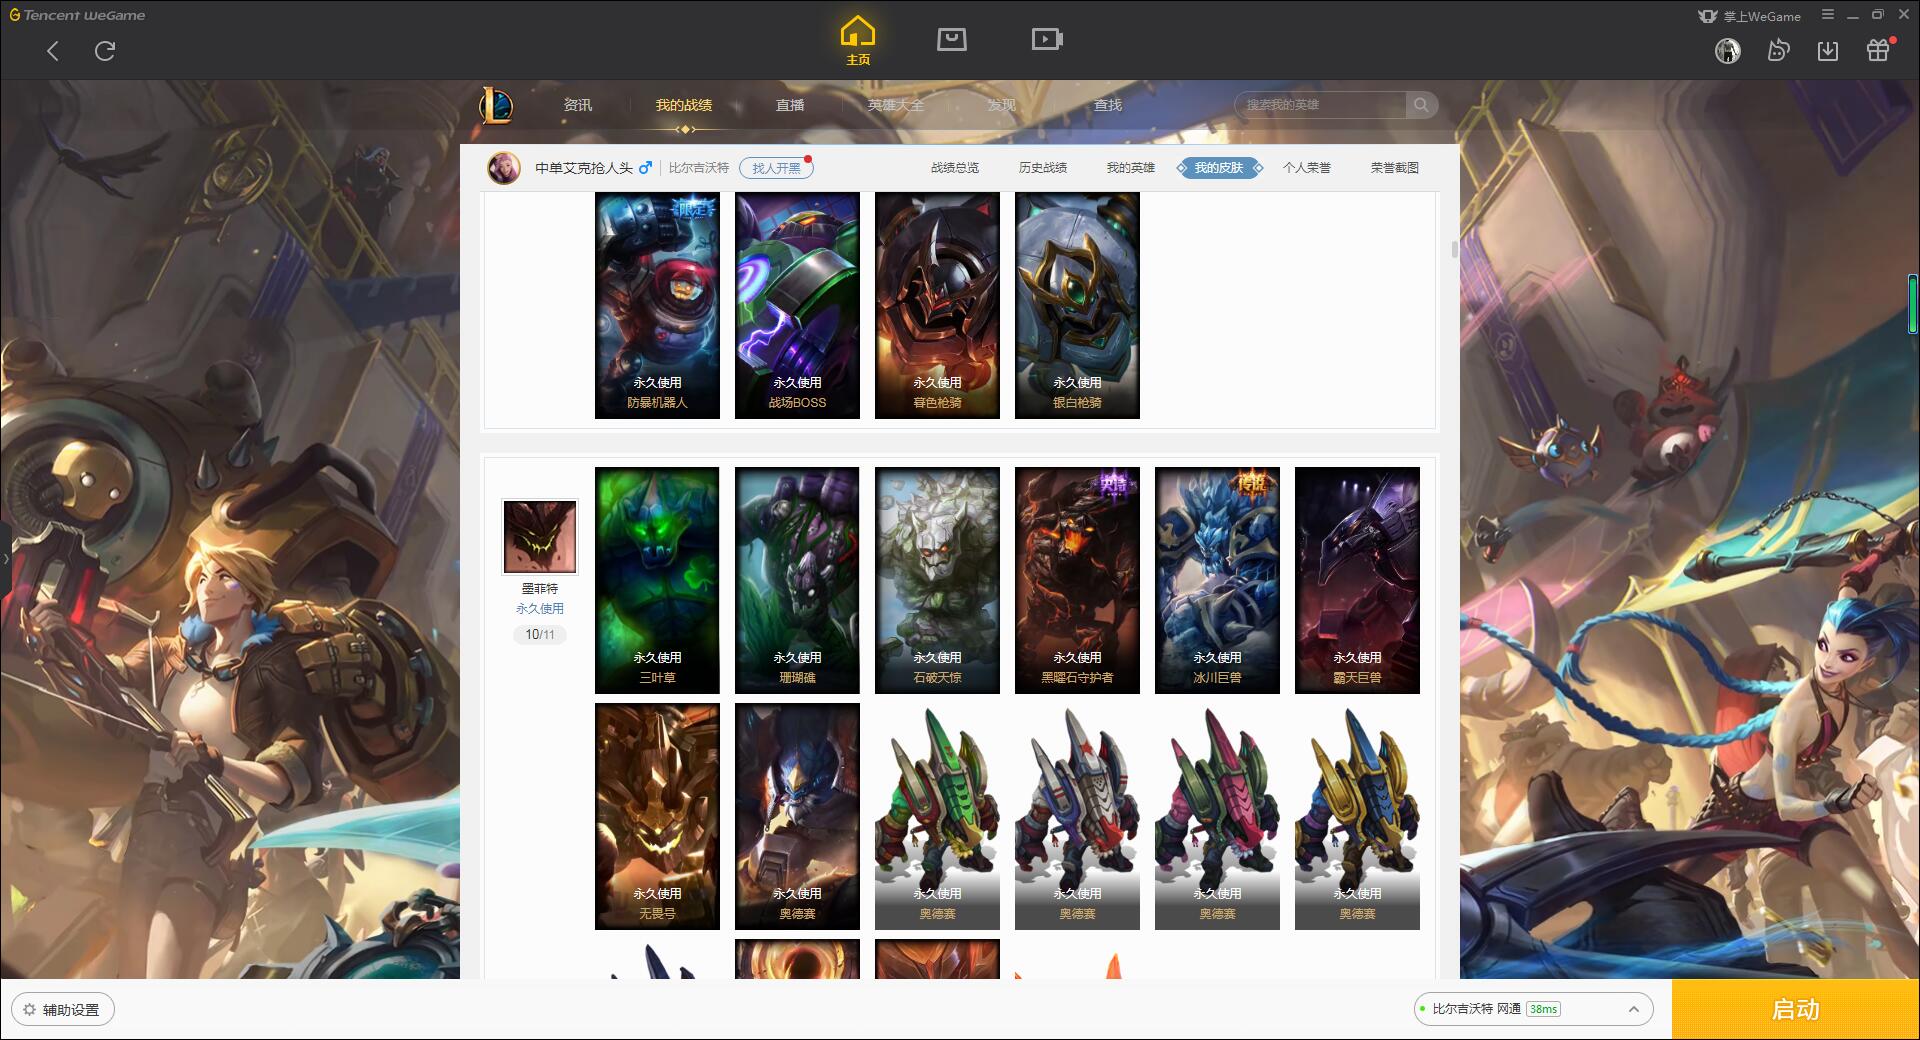
Task: Switch to the 英雄大全 tab
Action: click(896, 105)
